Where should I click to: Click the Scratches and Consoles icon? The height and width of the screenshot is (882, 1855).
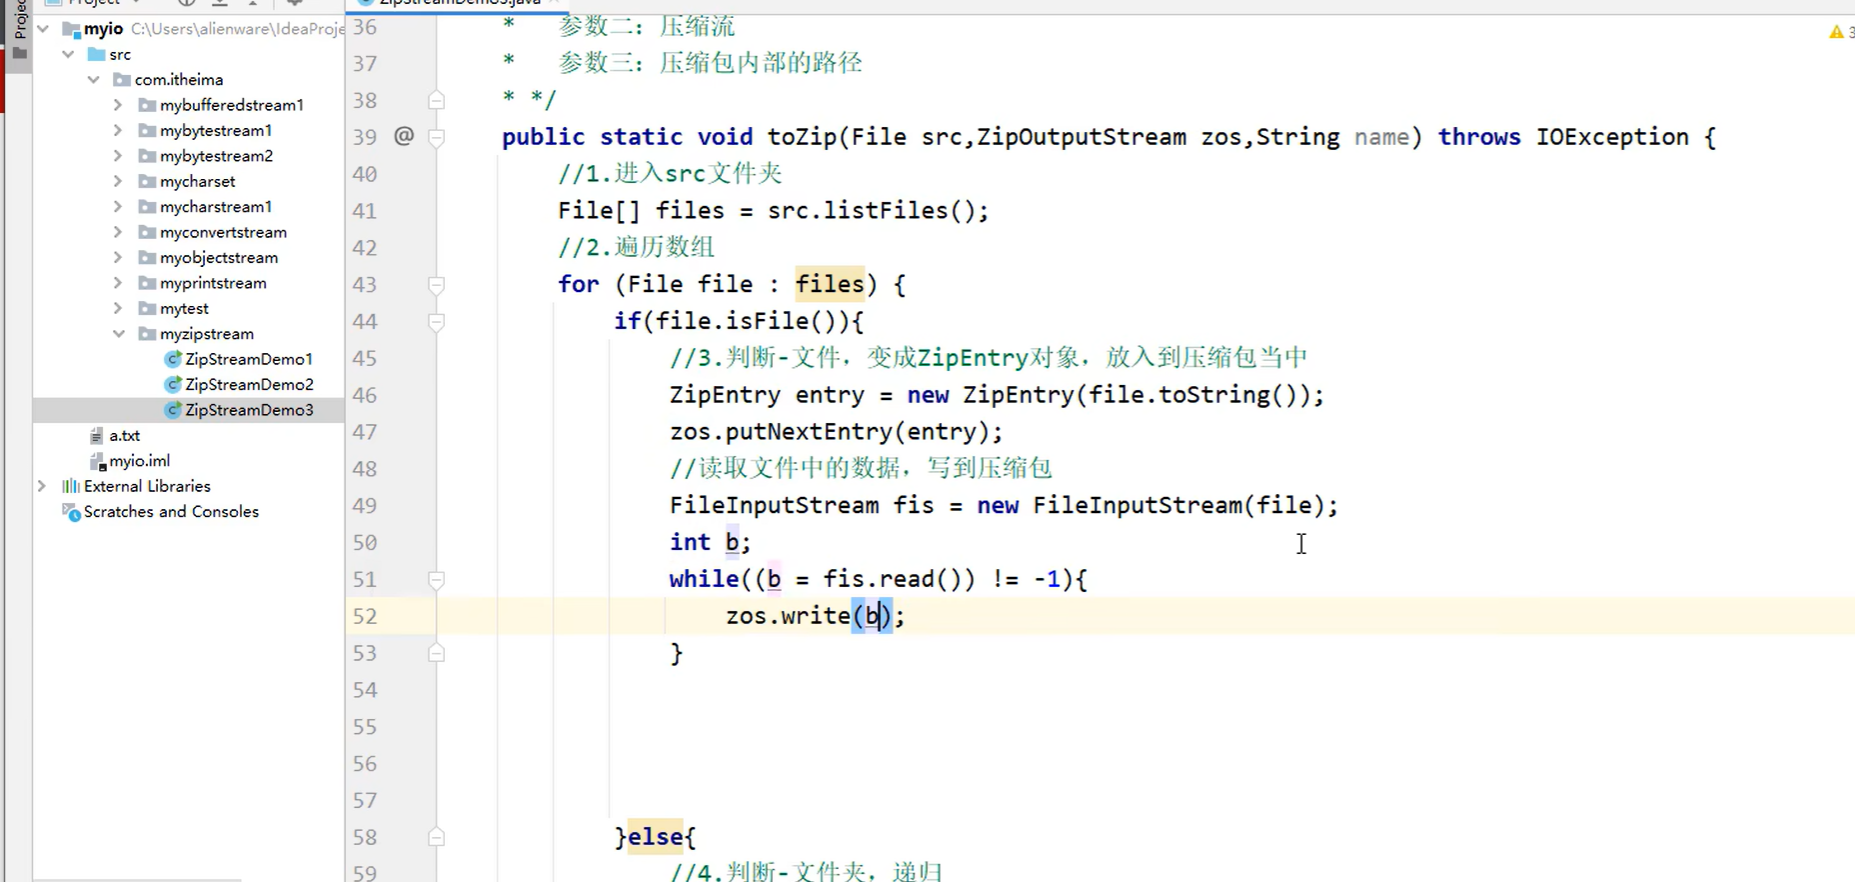(x=71, y=512)
